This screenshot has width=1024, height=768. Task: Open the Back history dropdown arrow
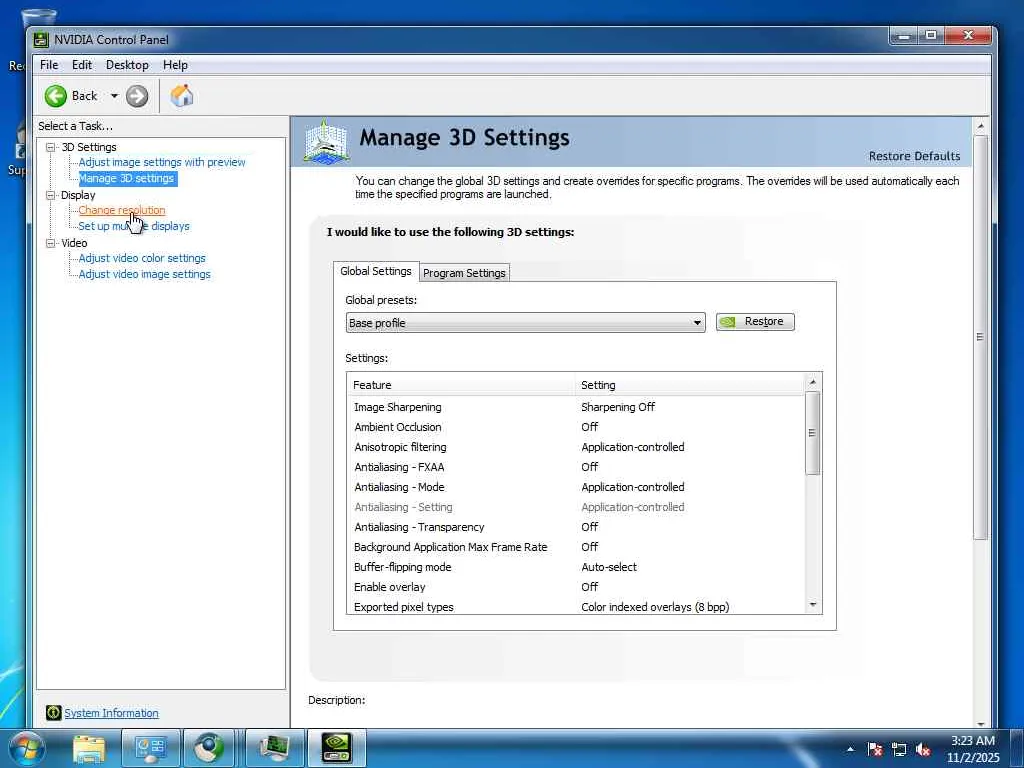point(114,96)
